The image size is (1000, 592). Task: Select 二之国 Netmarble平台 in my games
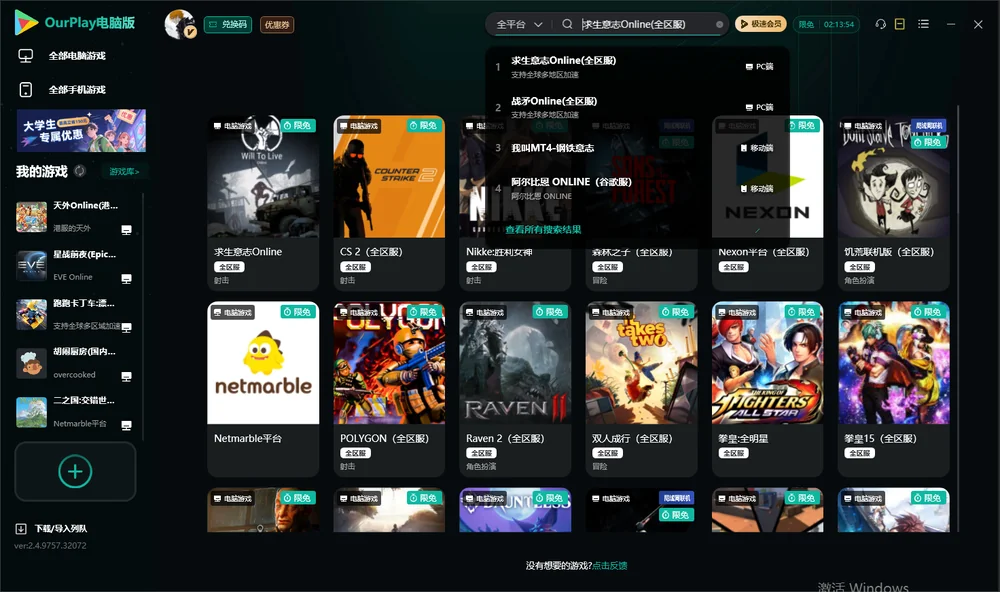(75, 412)
